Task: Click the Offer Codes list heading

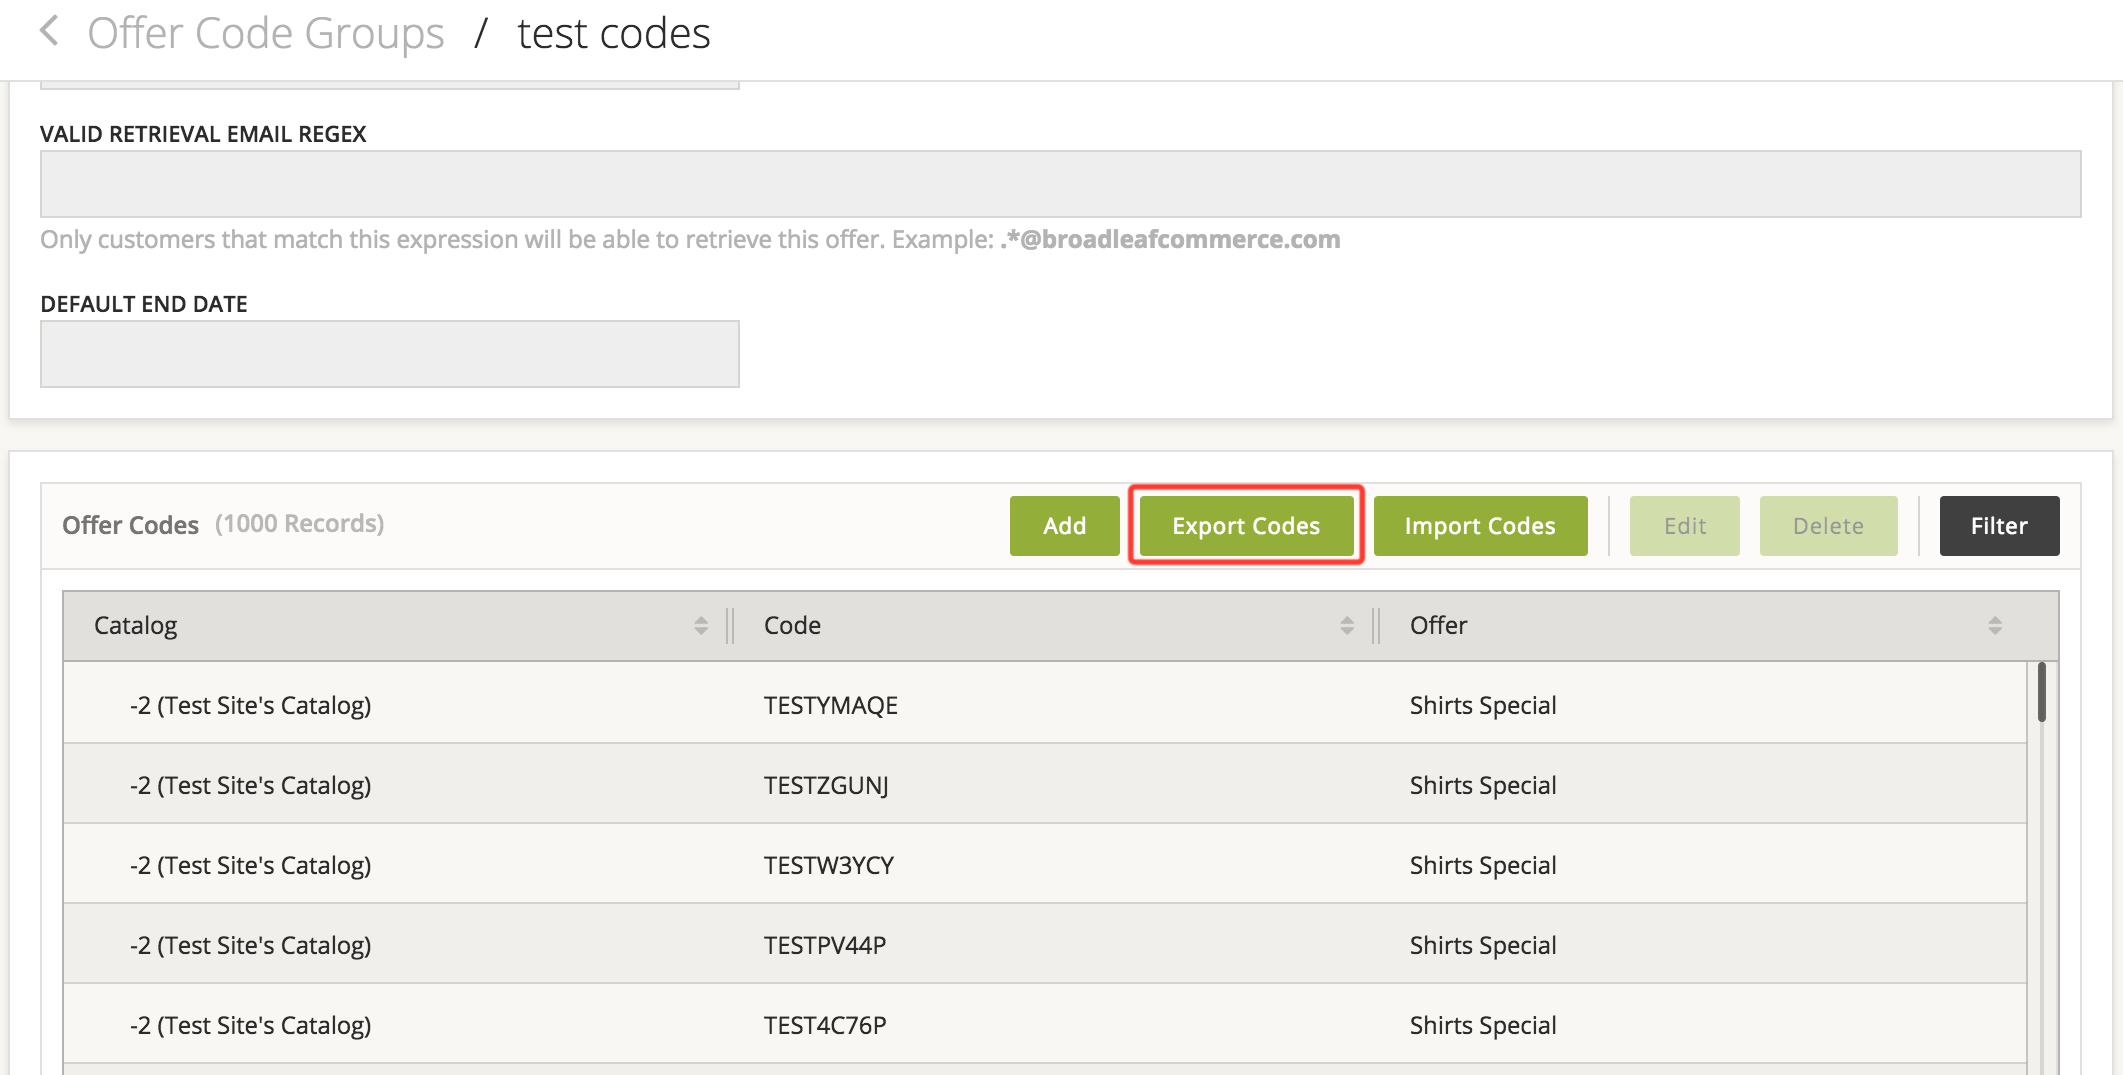Action: point(130,525)
